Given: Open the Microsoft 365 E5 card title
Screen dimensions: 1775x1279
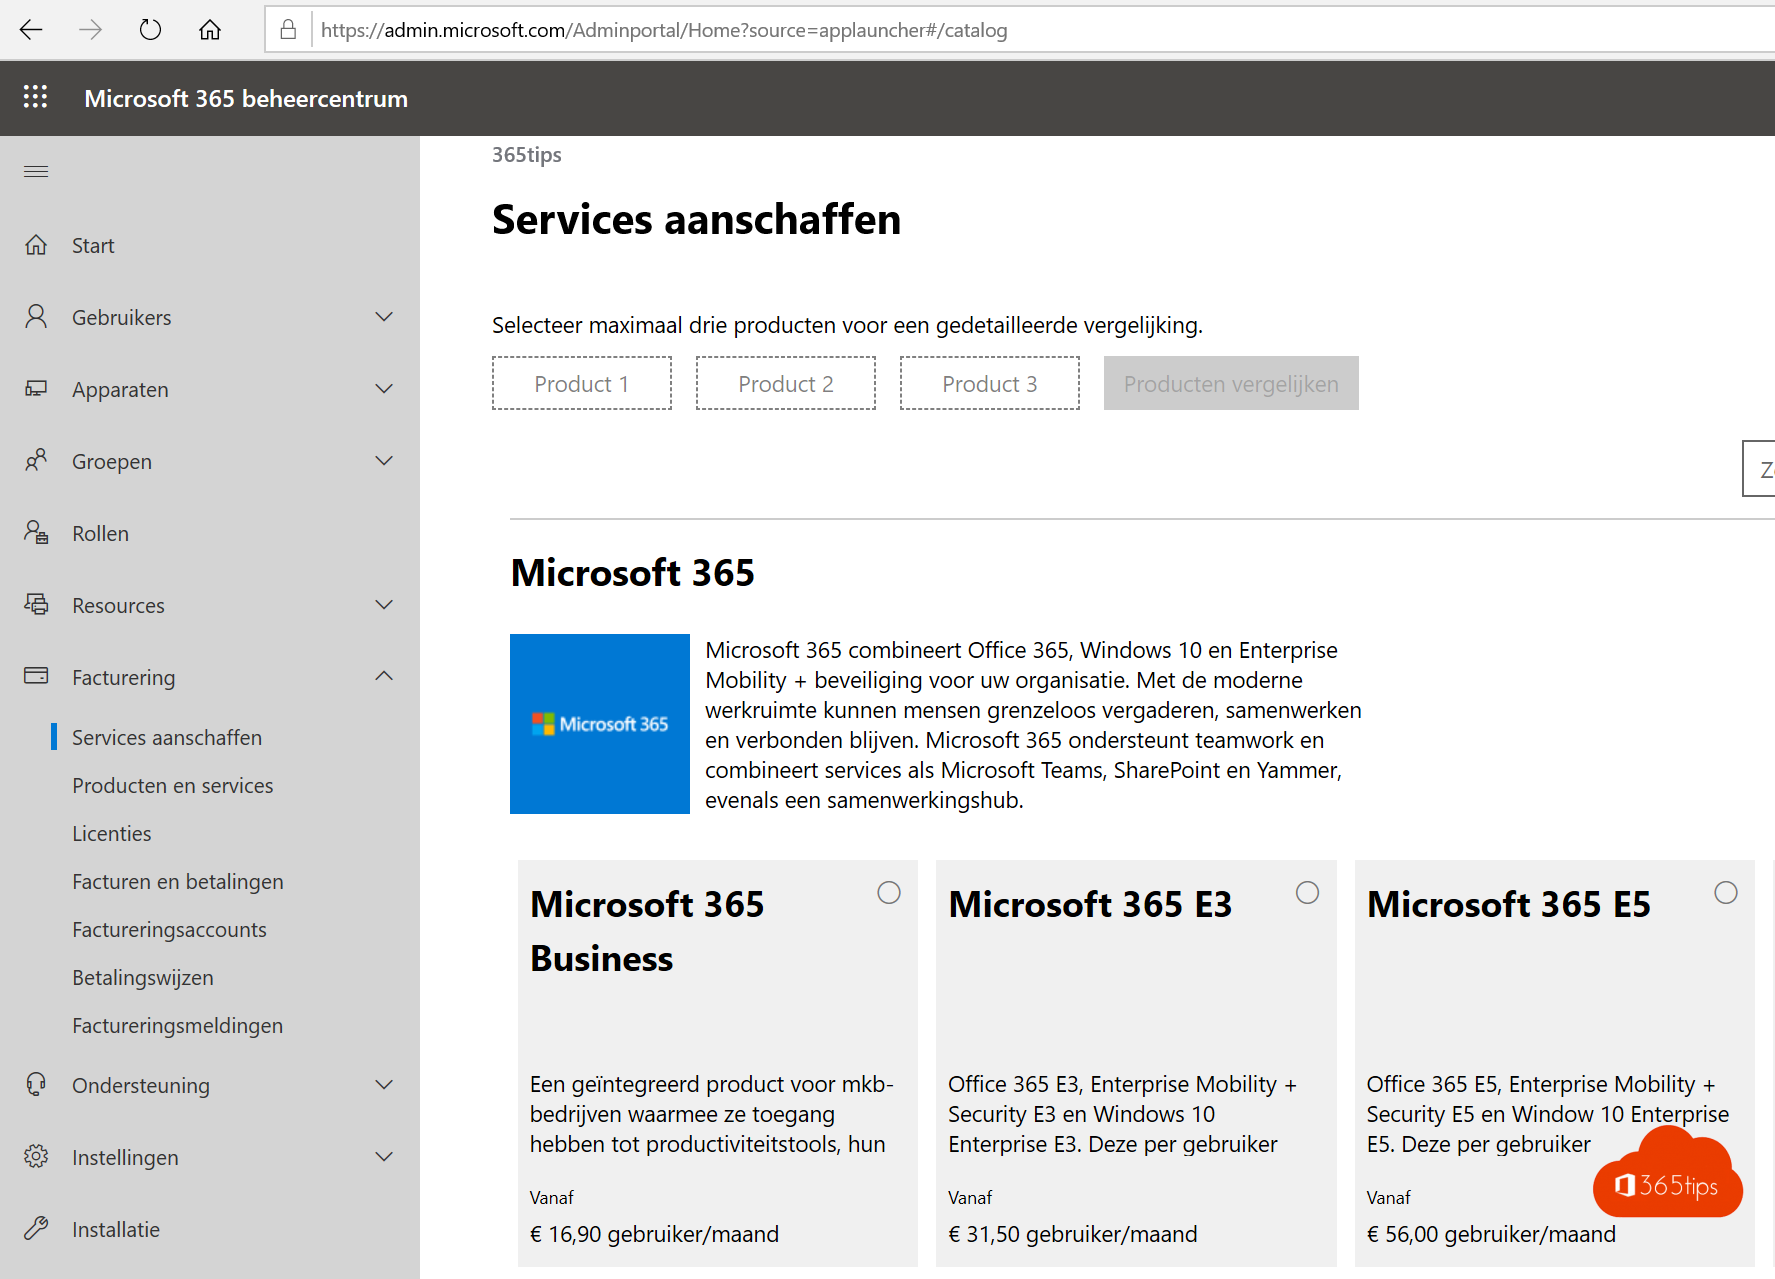Looking at the screenshot, I should click(x=1509, y=904).
